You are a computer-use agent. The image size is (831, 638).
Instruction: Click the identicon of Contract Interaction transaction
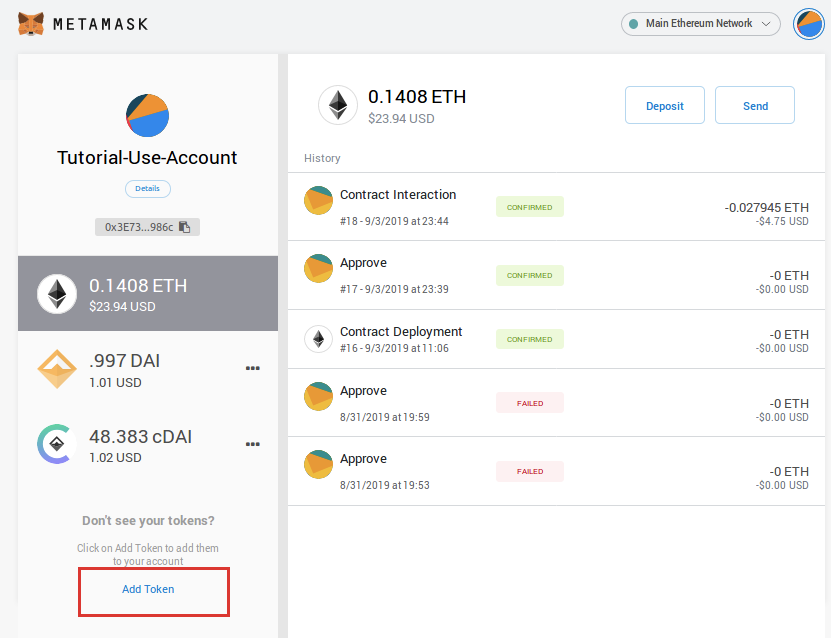[319, 200]
